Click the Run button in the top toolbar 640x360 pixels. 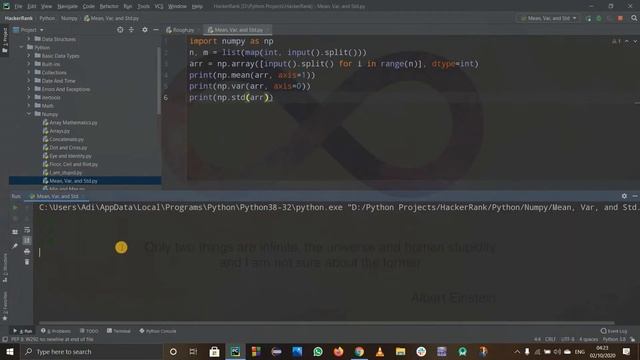(588, 18)
